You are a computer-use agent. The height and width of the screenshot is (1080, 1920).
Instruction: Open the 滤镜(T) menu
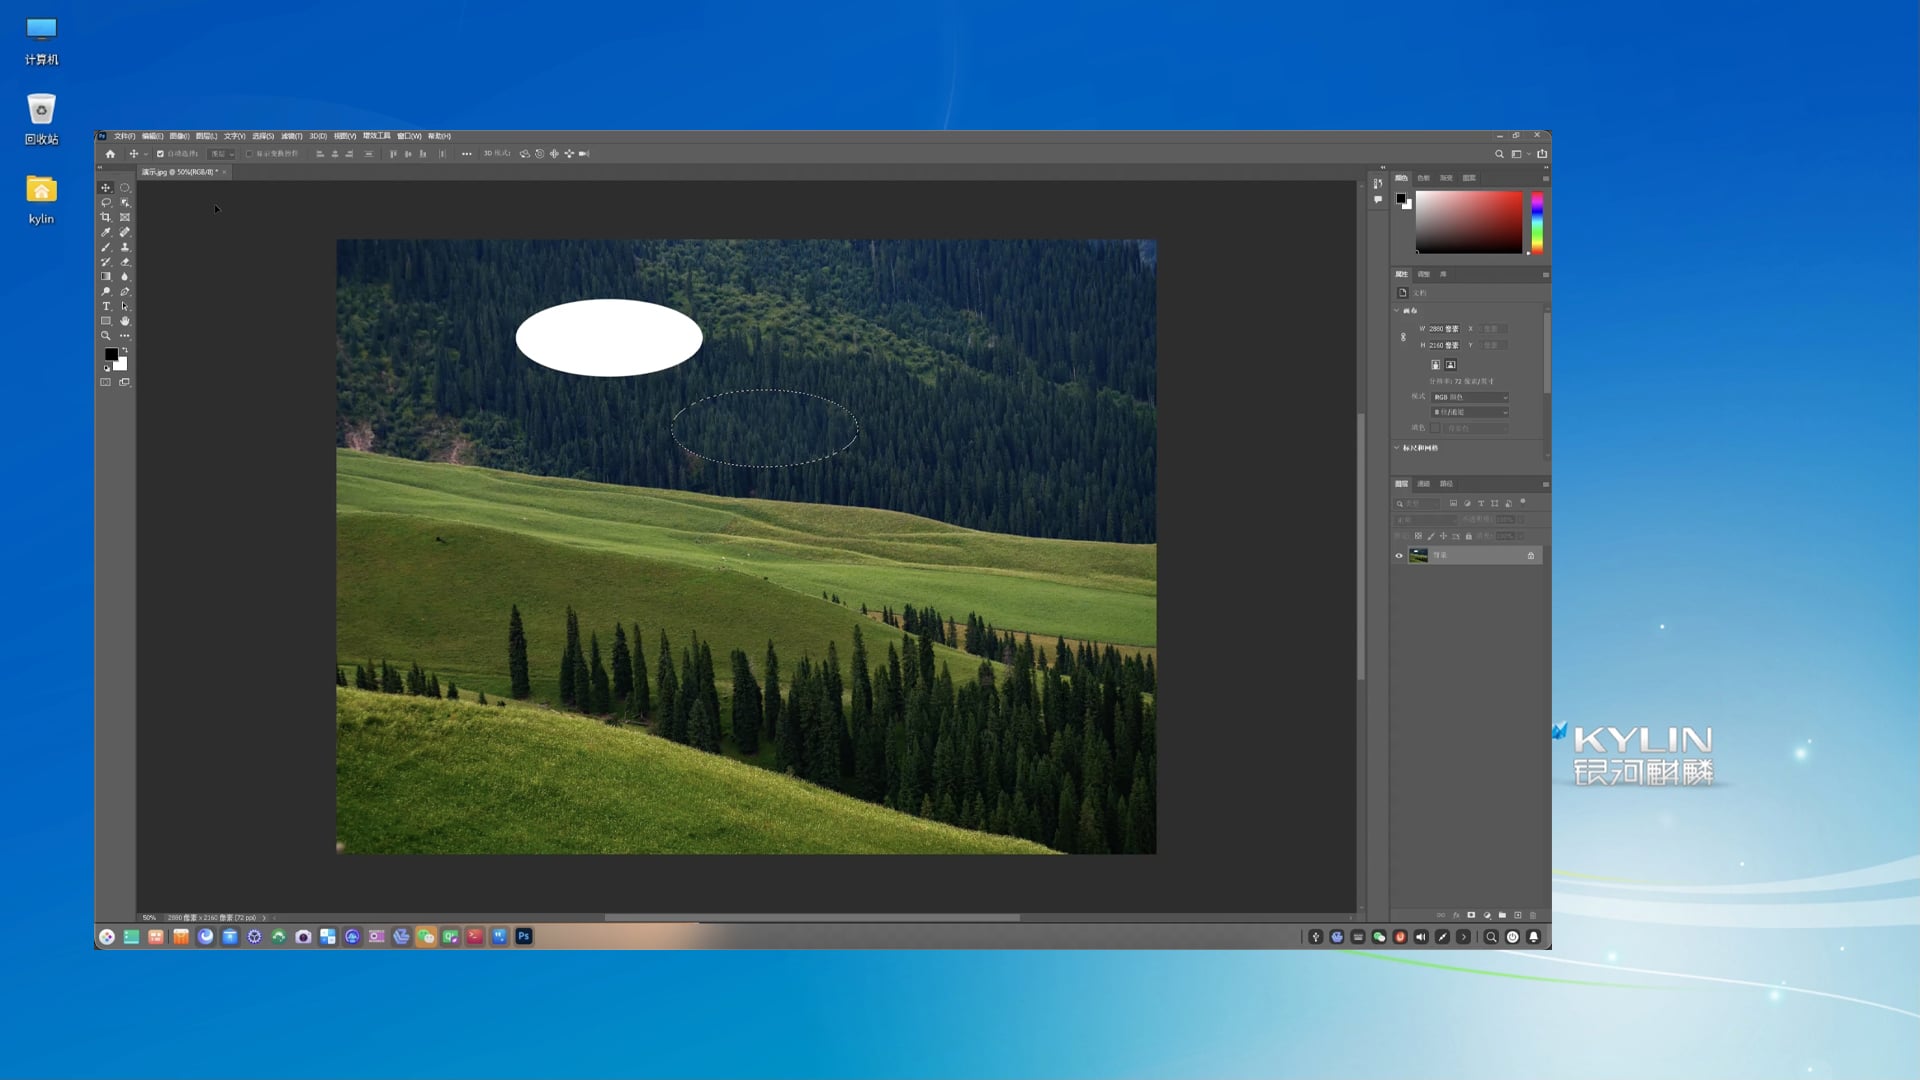291,136
